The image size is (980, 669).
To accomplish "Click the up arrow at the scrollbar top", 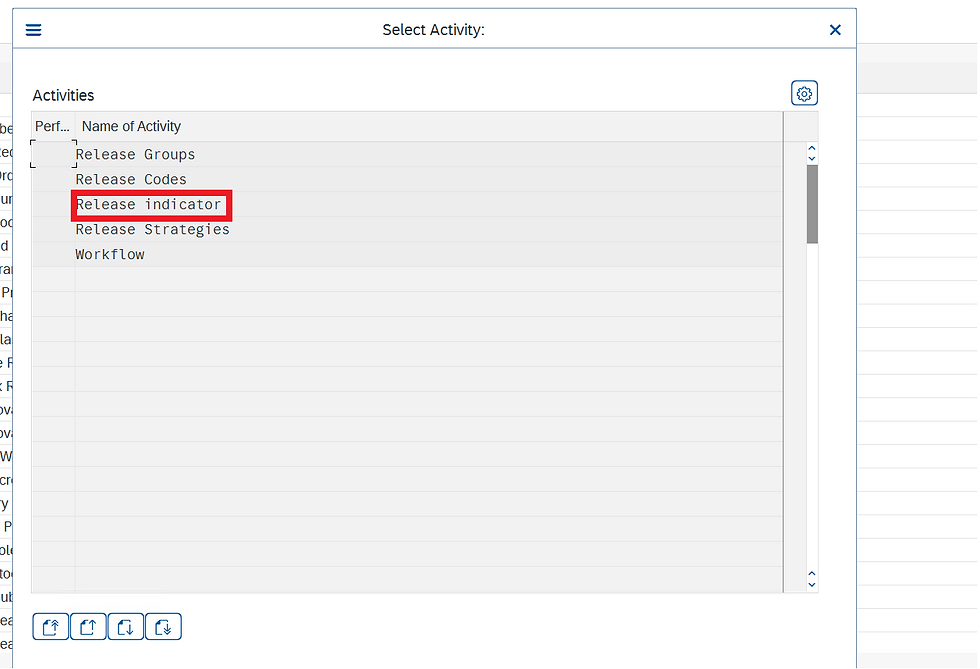I will 812,149.
